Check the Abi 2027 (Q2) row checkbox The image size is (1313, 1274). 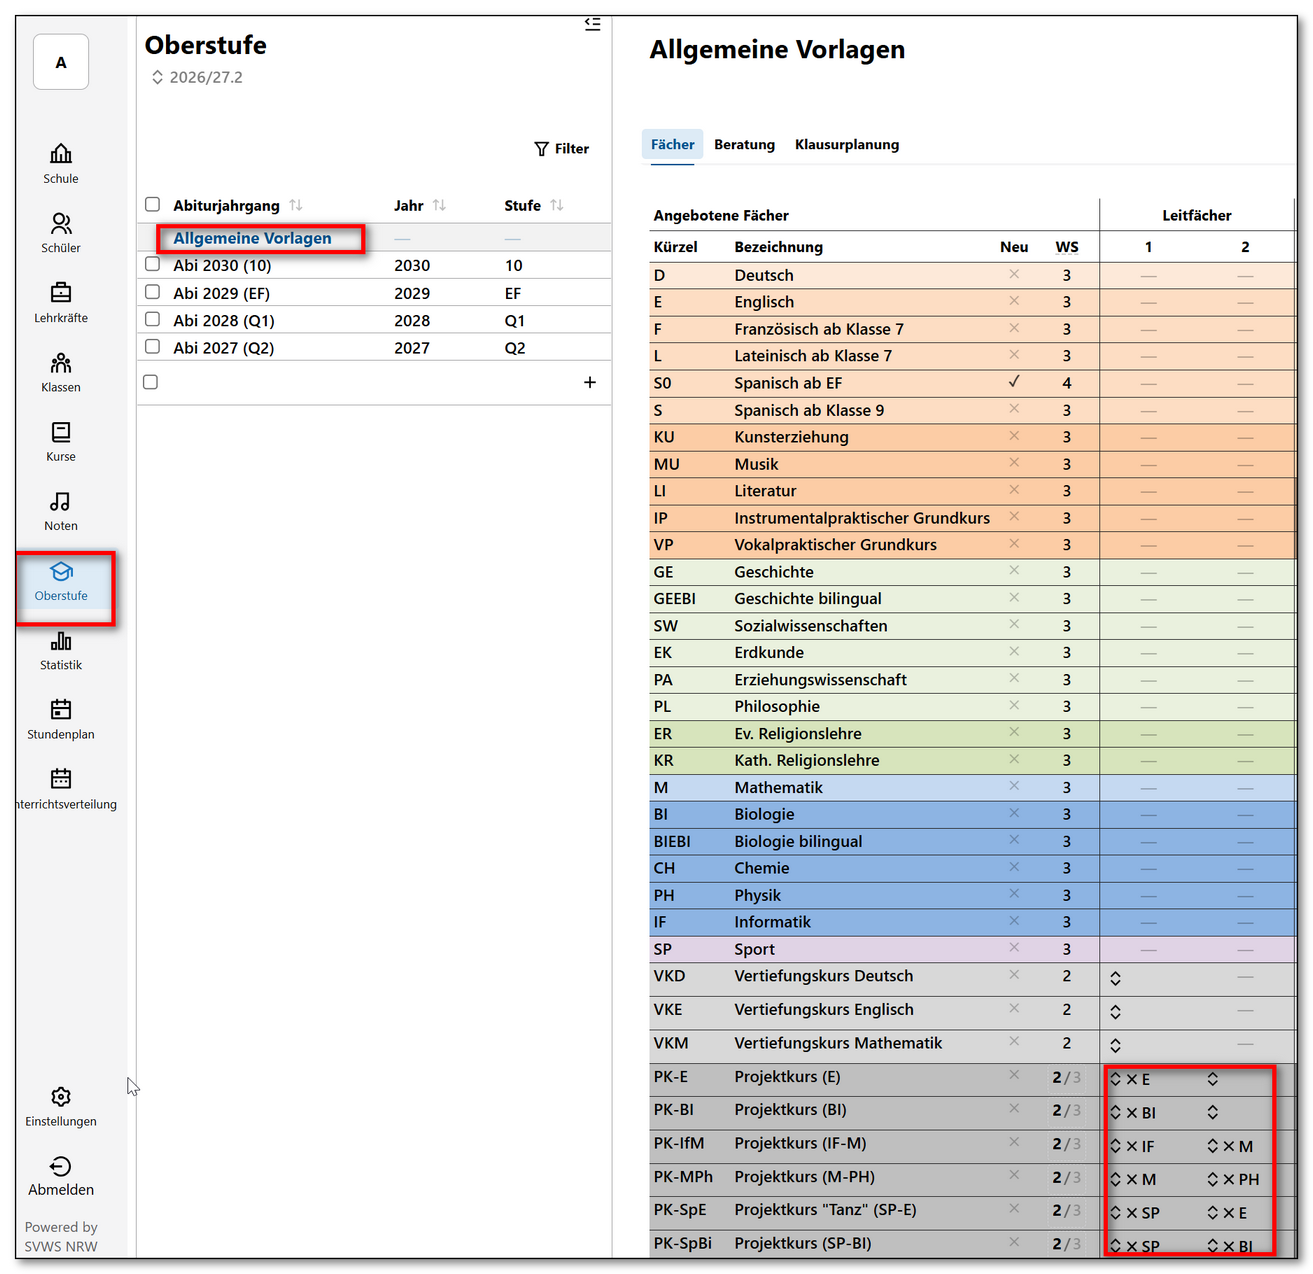tap(152, 346)
